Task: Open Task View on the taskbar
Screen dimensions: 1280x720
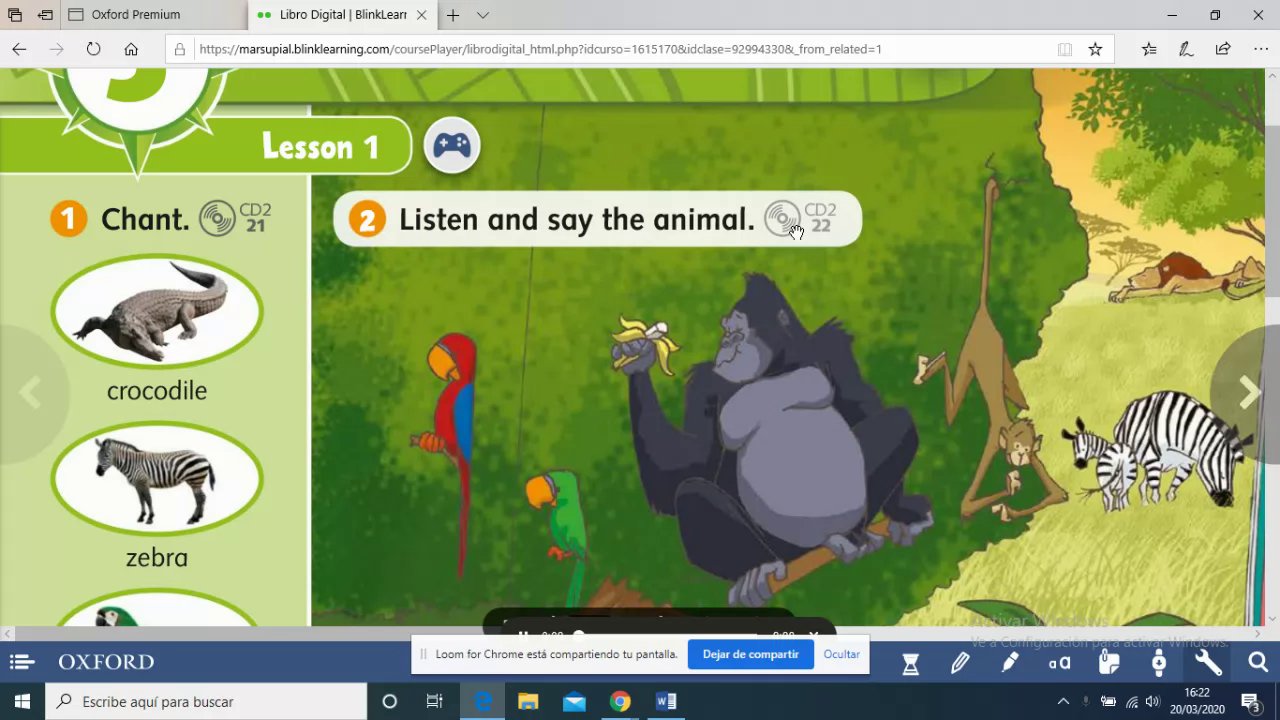Action: coord(434,702)
